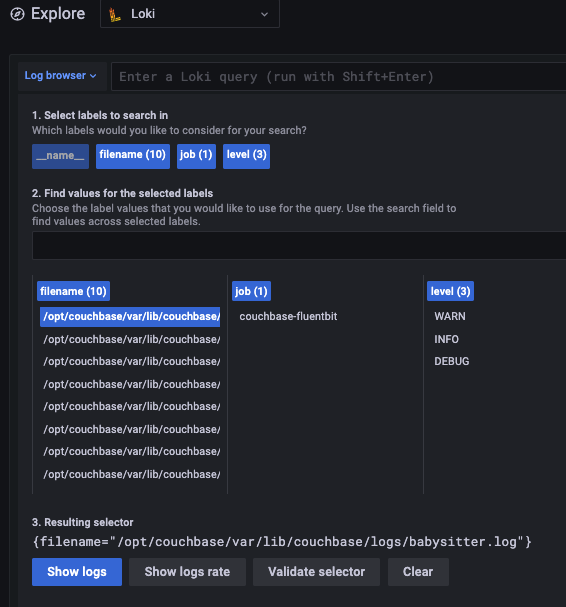Image resolution: width=566 pixels, height=607 pixels.
Task: Click the Validate selector button
Action: [316, 572]
